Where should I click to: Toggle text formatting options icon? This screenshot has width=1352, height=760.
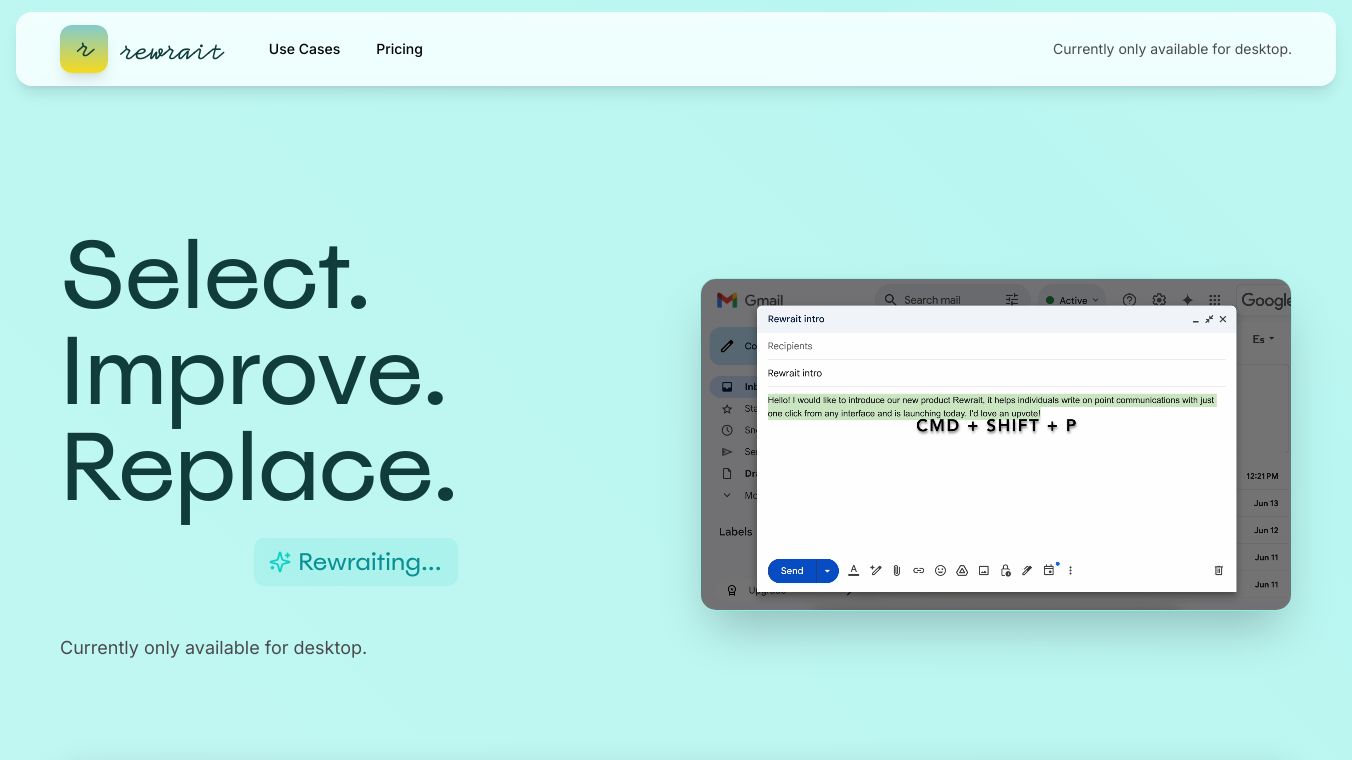tap(854, 571)
